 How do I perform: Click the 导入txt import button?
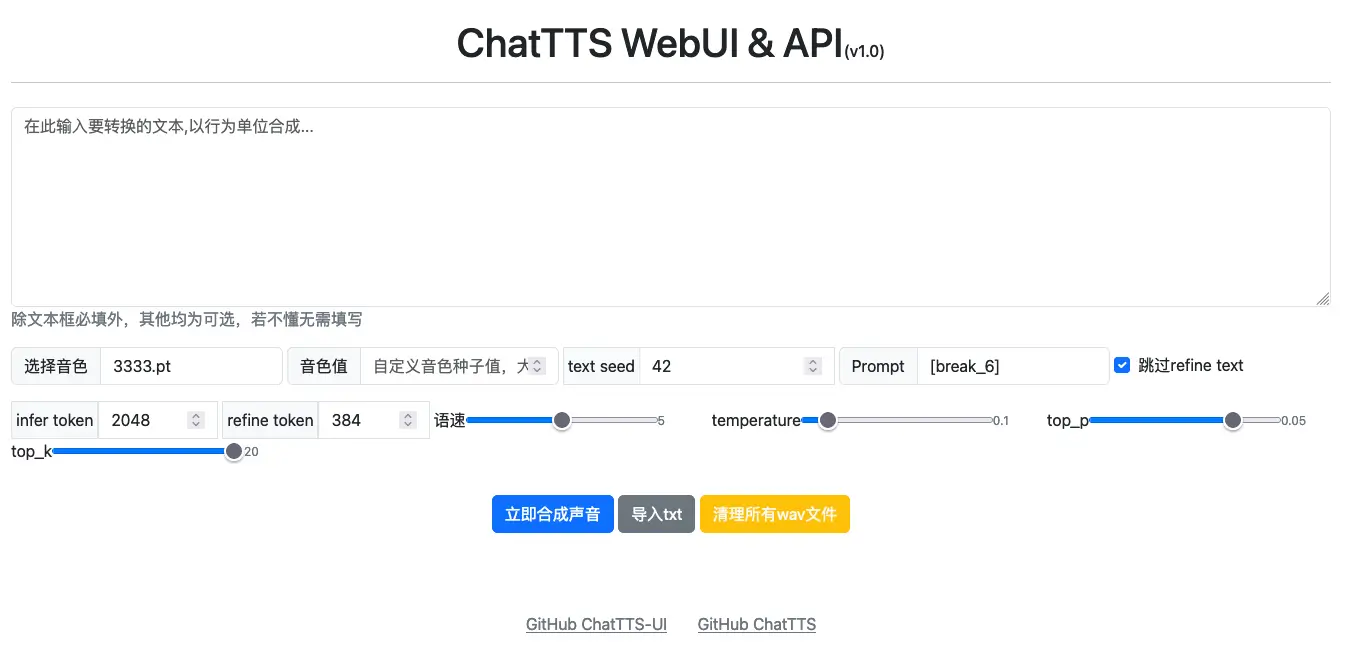point(656,514)
